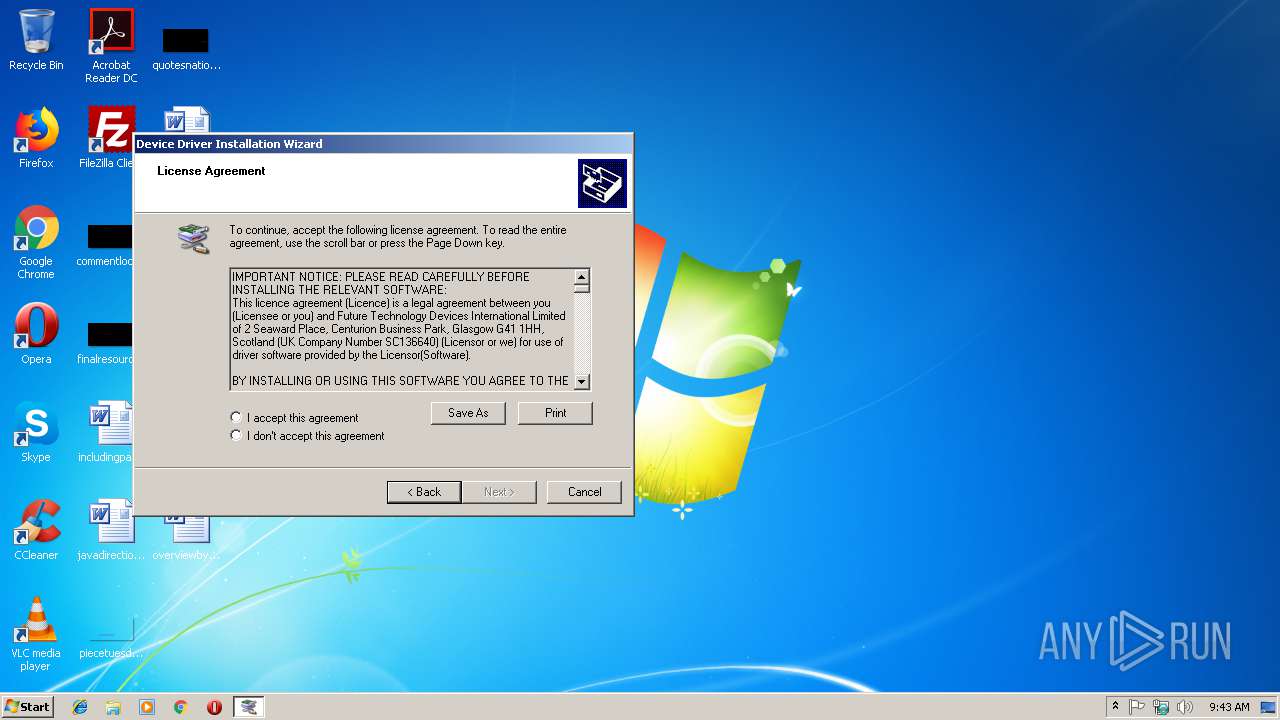
Task: Click the Print button
Action: pos(555,413)
